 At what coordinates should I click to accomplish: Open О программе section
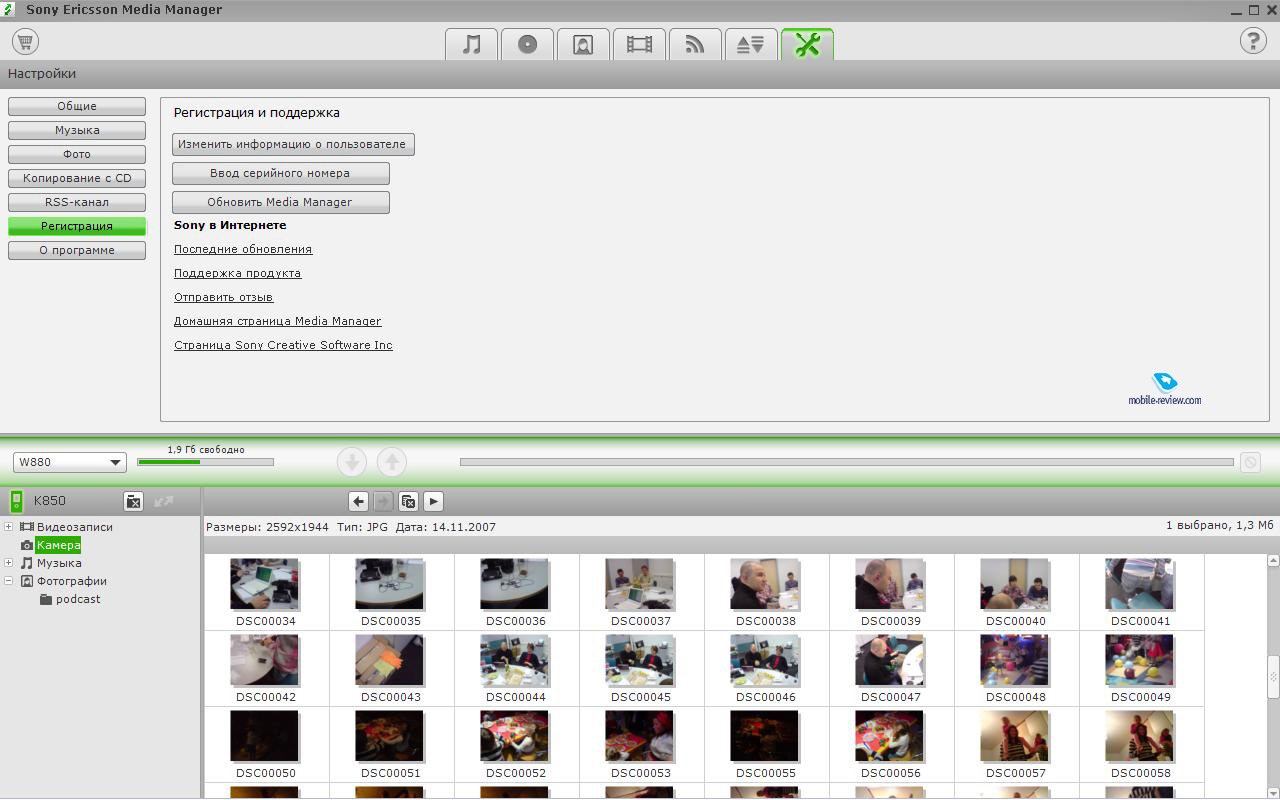click(77, 250)
